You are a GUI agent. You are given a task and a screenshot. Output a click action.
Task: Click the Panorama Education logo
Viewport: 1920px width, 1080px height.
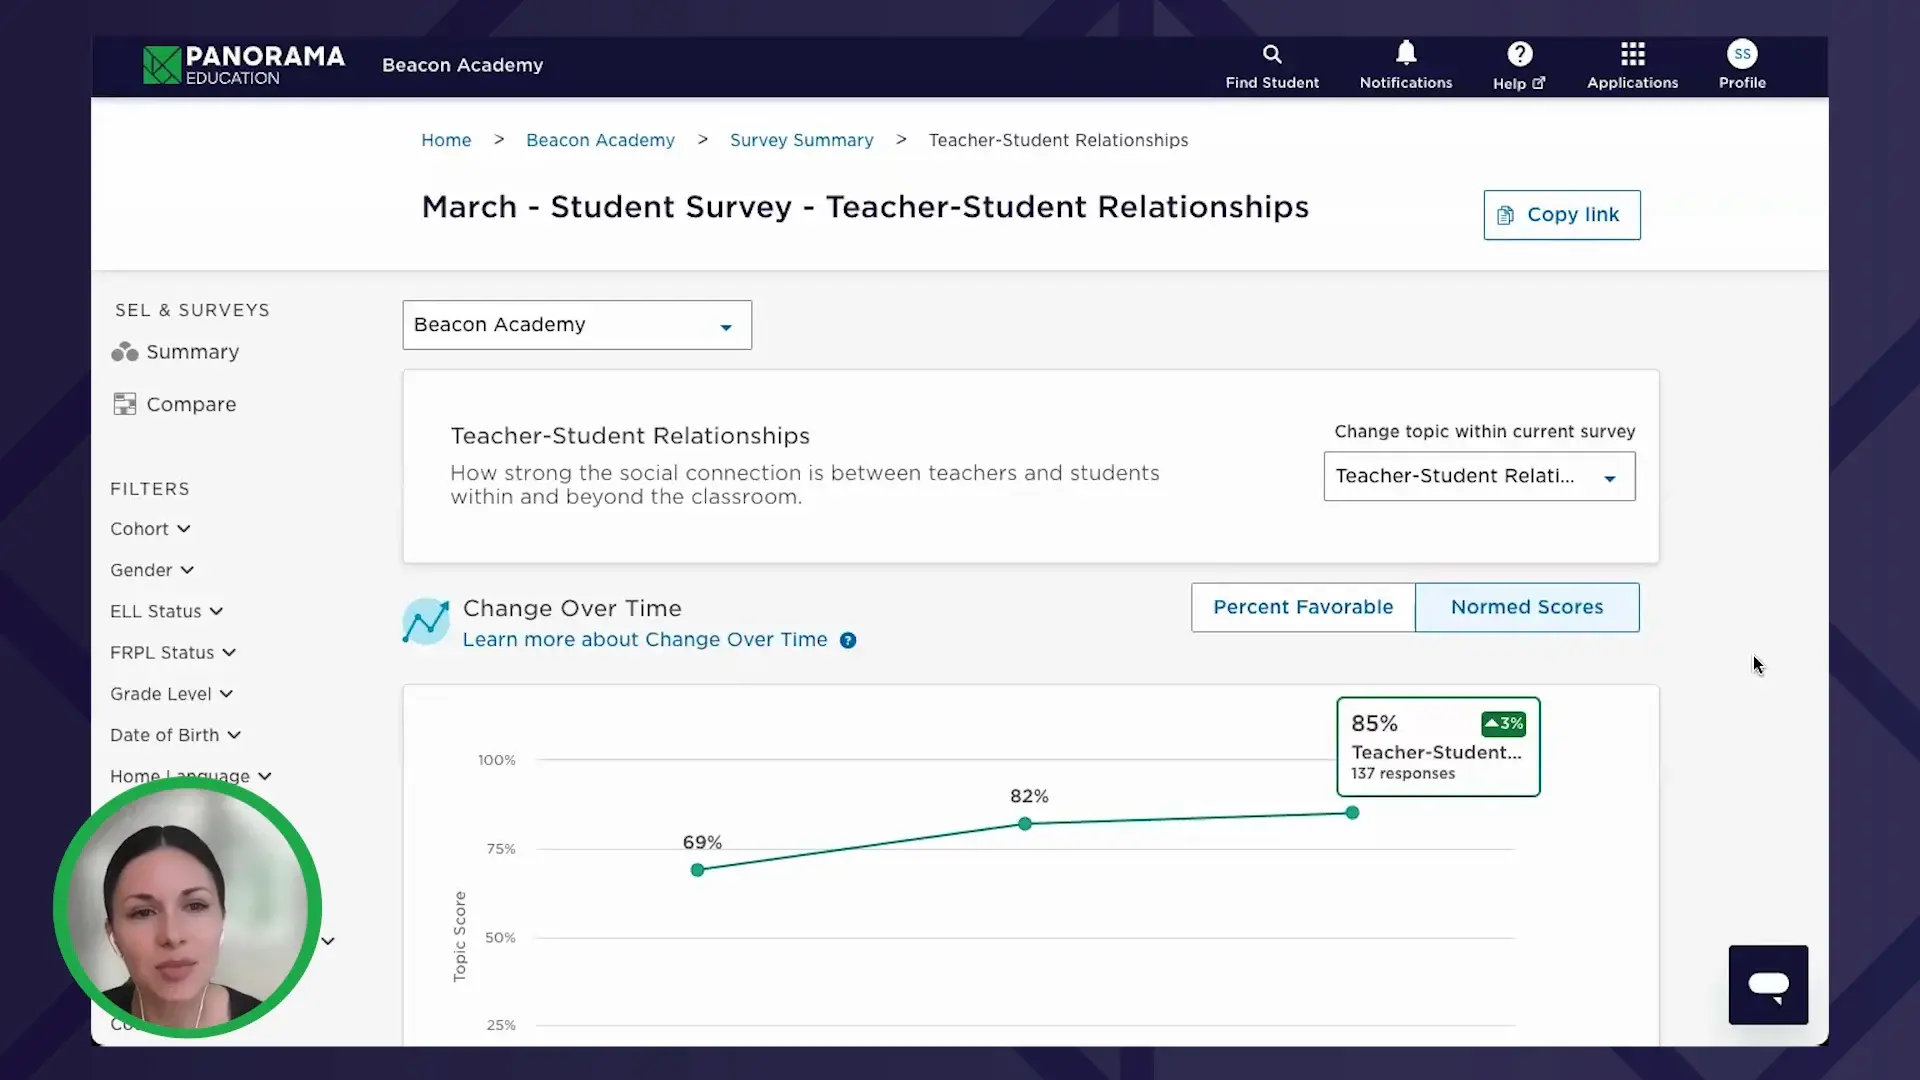pyautogui.click(x=243, y=65)
